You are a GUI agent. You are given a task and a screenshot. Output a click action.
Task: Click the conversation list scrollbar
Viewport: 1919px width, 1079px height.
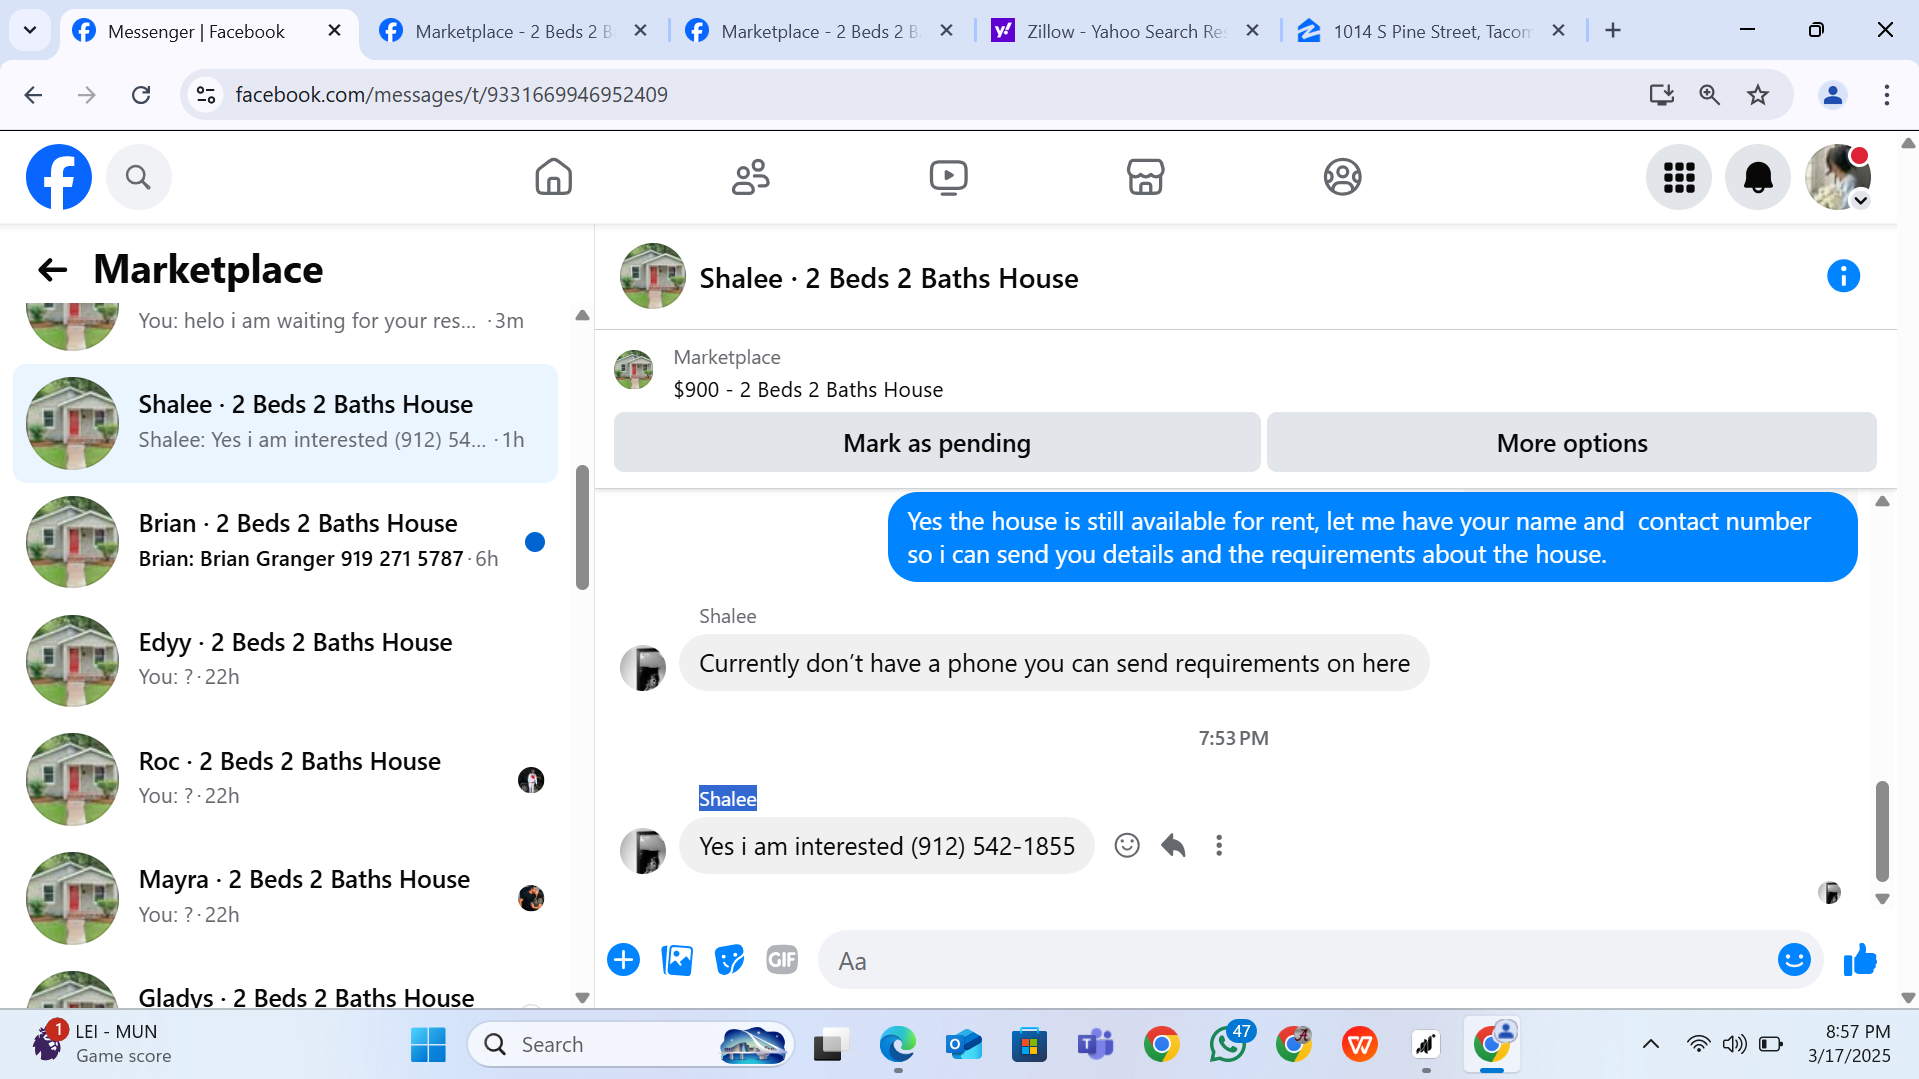582,527
